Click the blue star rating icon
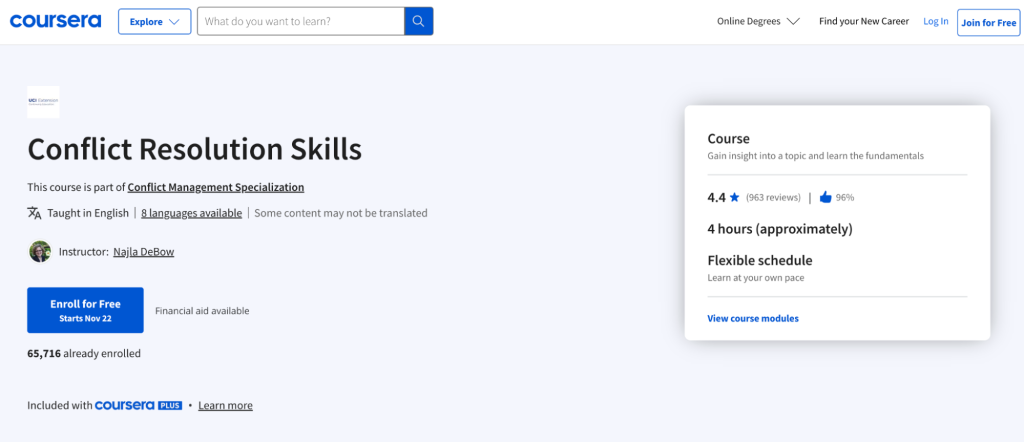This screenshot has height=442, width=1024. [735, 197]
